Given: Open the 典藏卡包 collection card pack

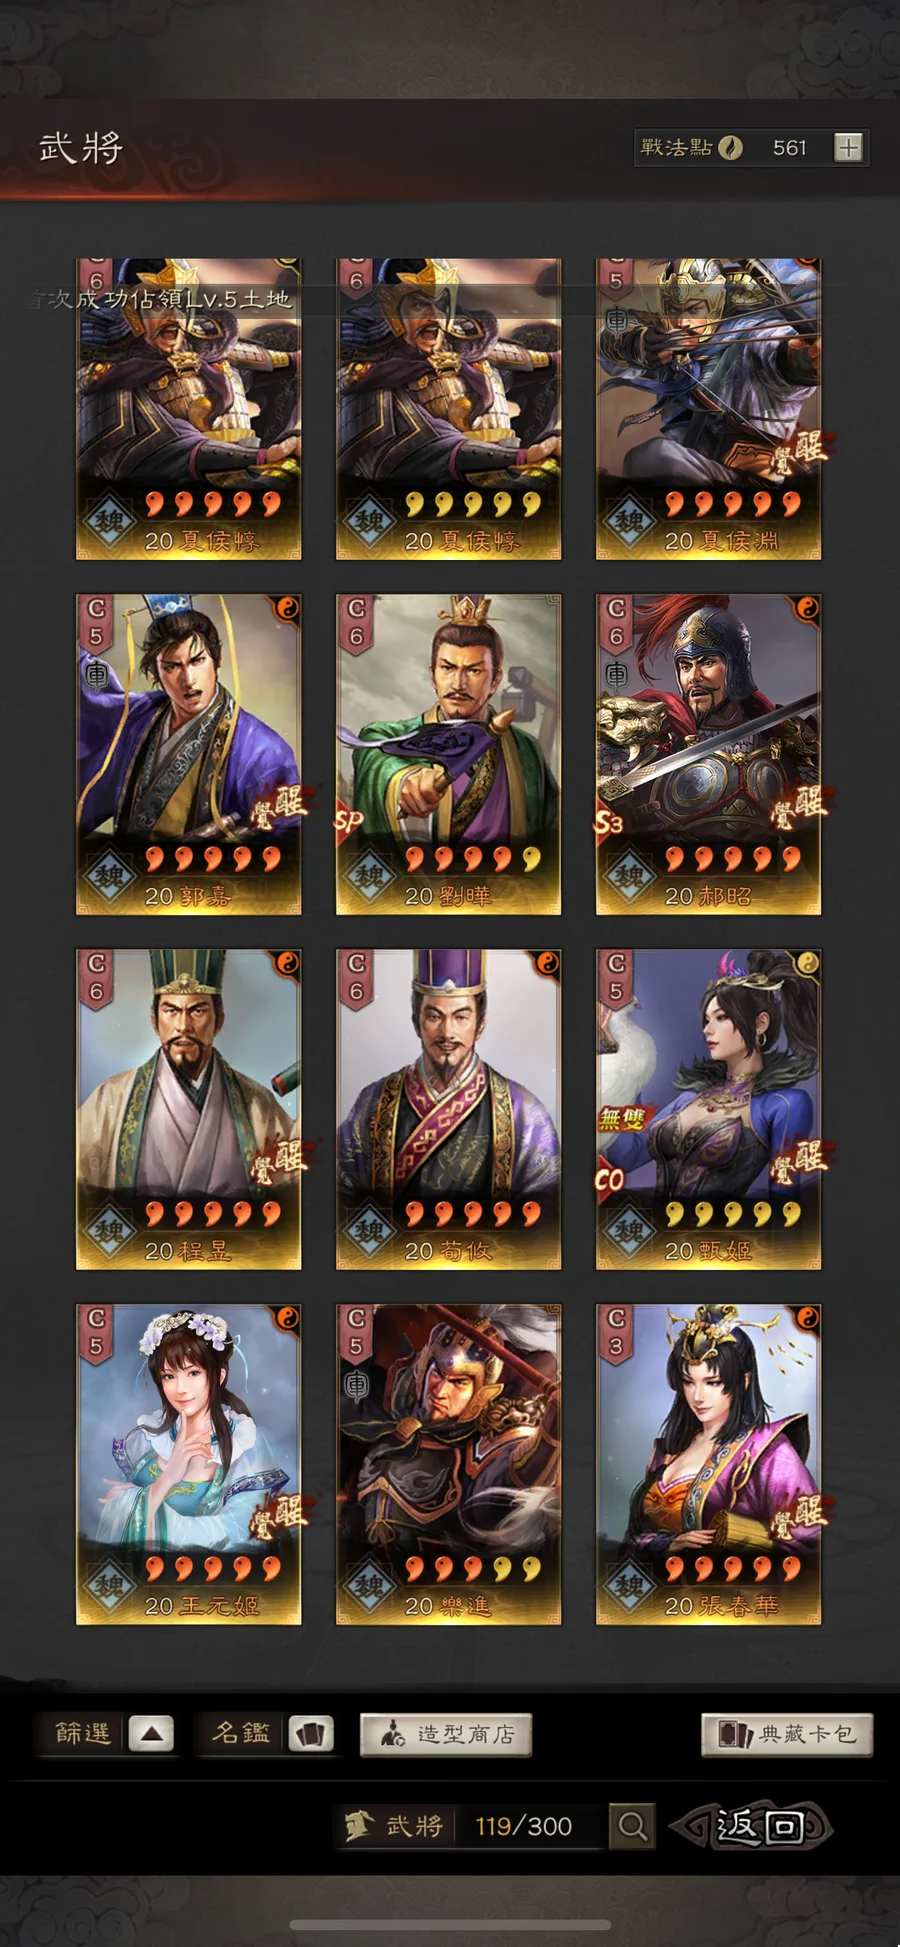Looking at the screenshot, I should pos(787,1734).
